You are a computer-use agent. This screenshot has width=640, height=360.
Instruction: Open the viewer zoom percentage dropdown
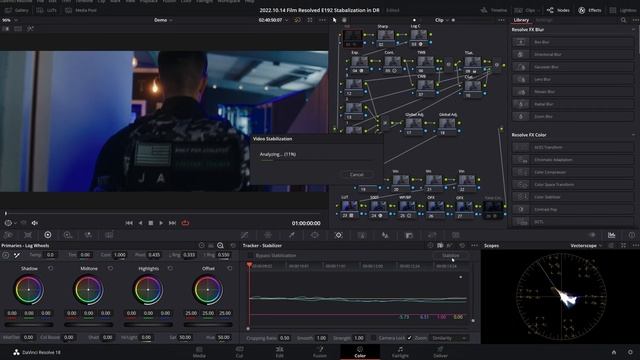(x=10, y=20)
